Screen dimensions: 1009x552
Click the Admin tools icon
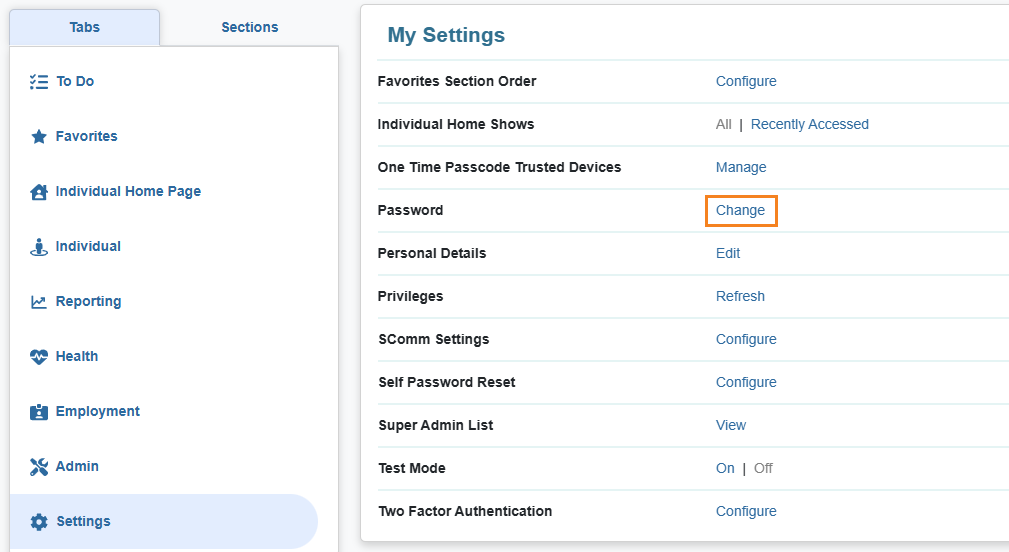[39, 467]
